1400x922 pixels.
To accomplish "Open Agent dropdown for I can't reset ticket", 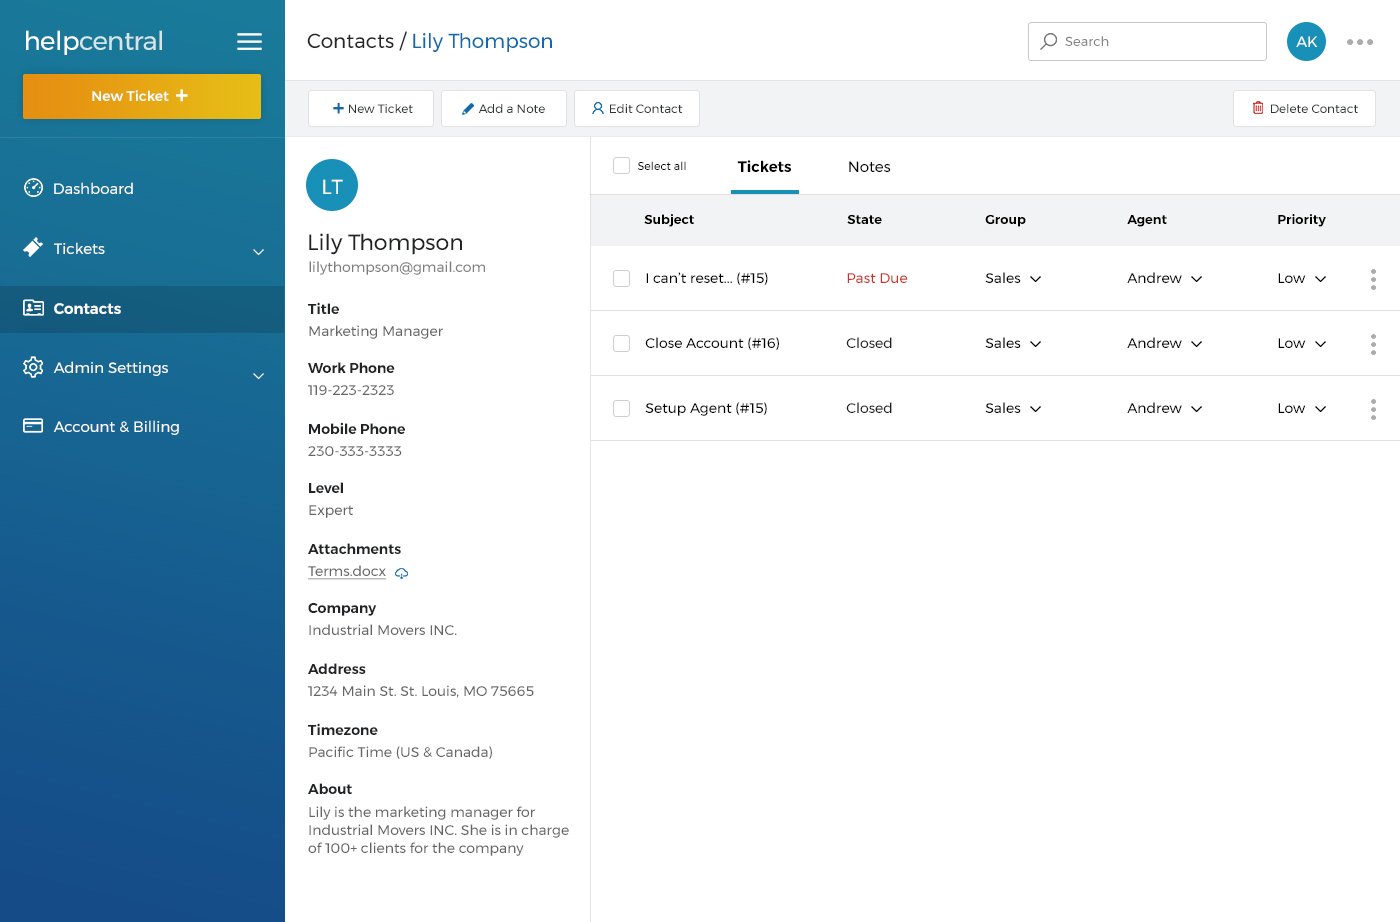I will click(x=1165, y=278).
